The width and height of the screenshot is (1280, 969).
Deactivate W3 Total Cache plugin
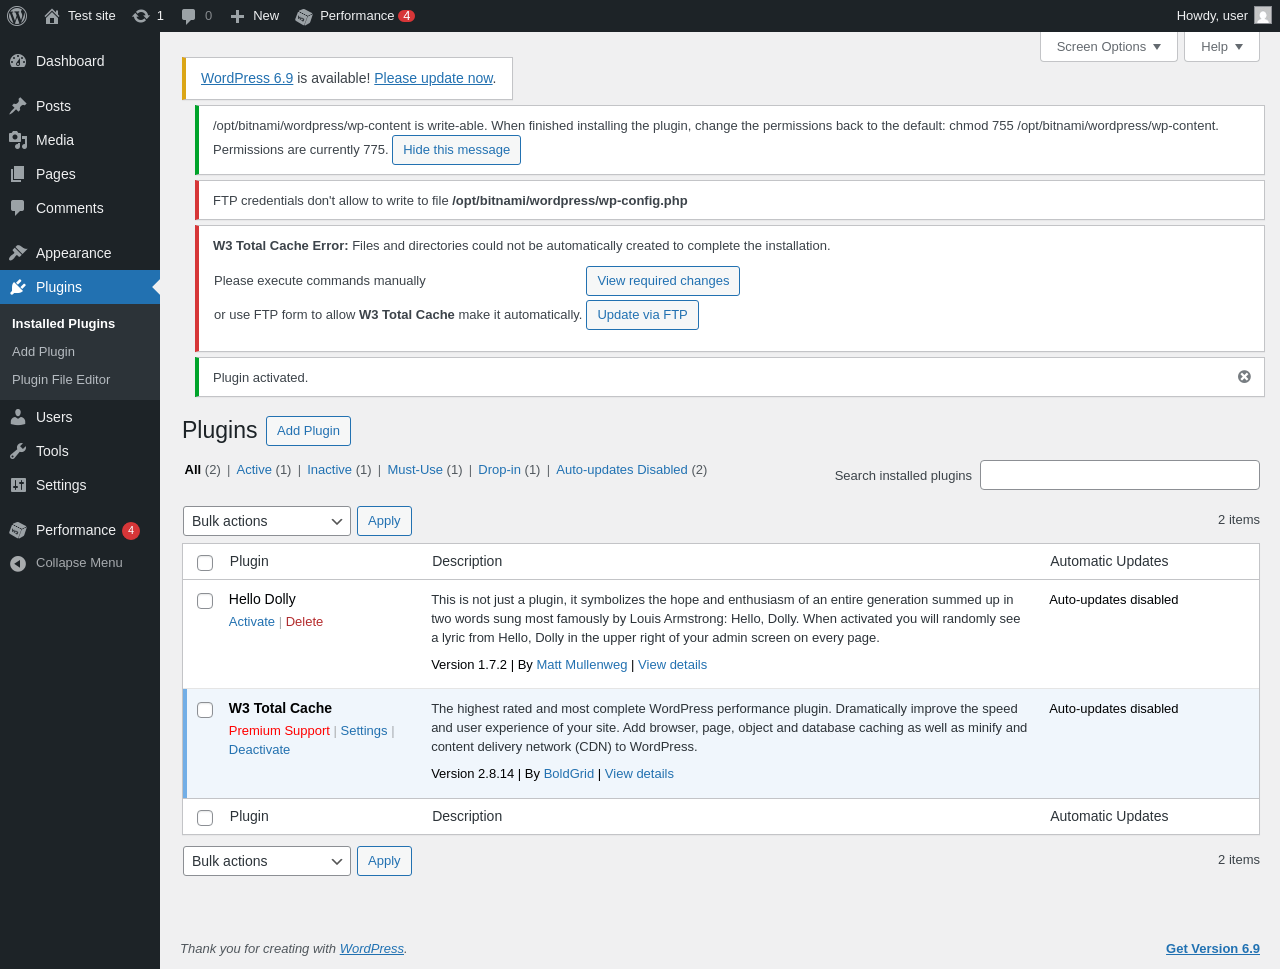tap(259, 750)
